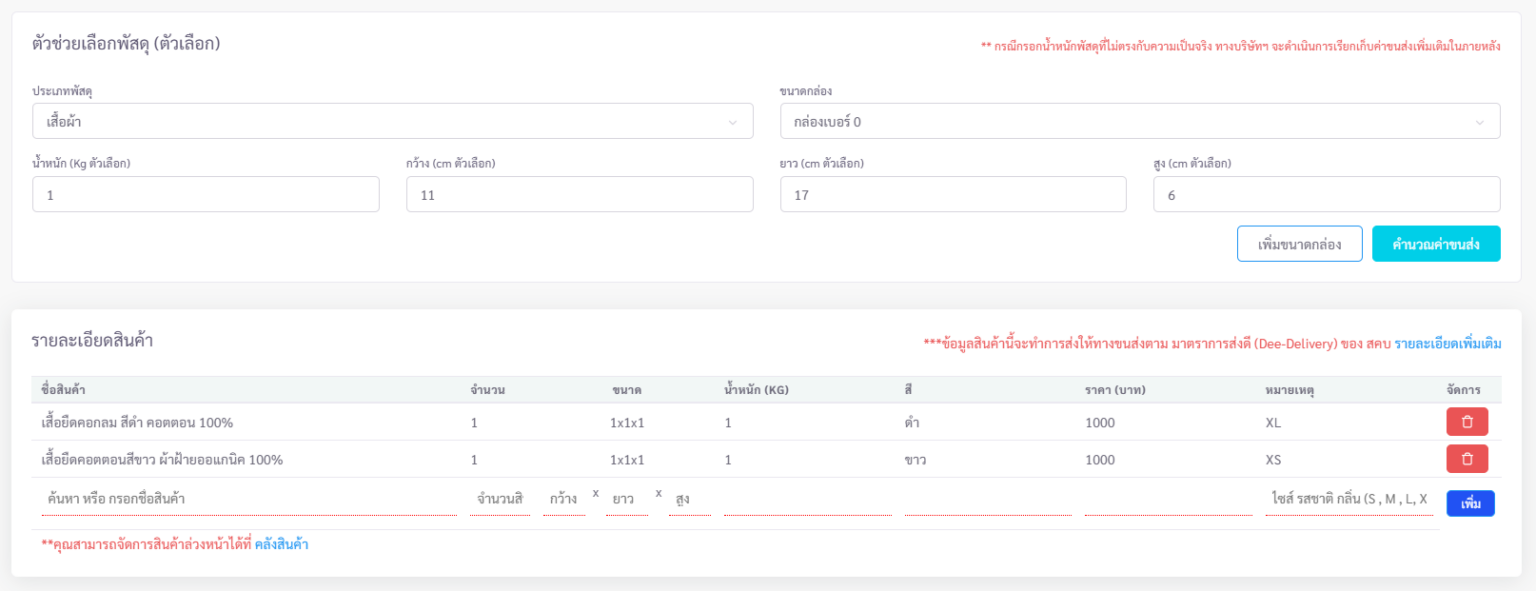Viewport: 1536px width, 591px height.
Task: Select the สูง height input in the new product row
Action: tap(689, 499)
